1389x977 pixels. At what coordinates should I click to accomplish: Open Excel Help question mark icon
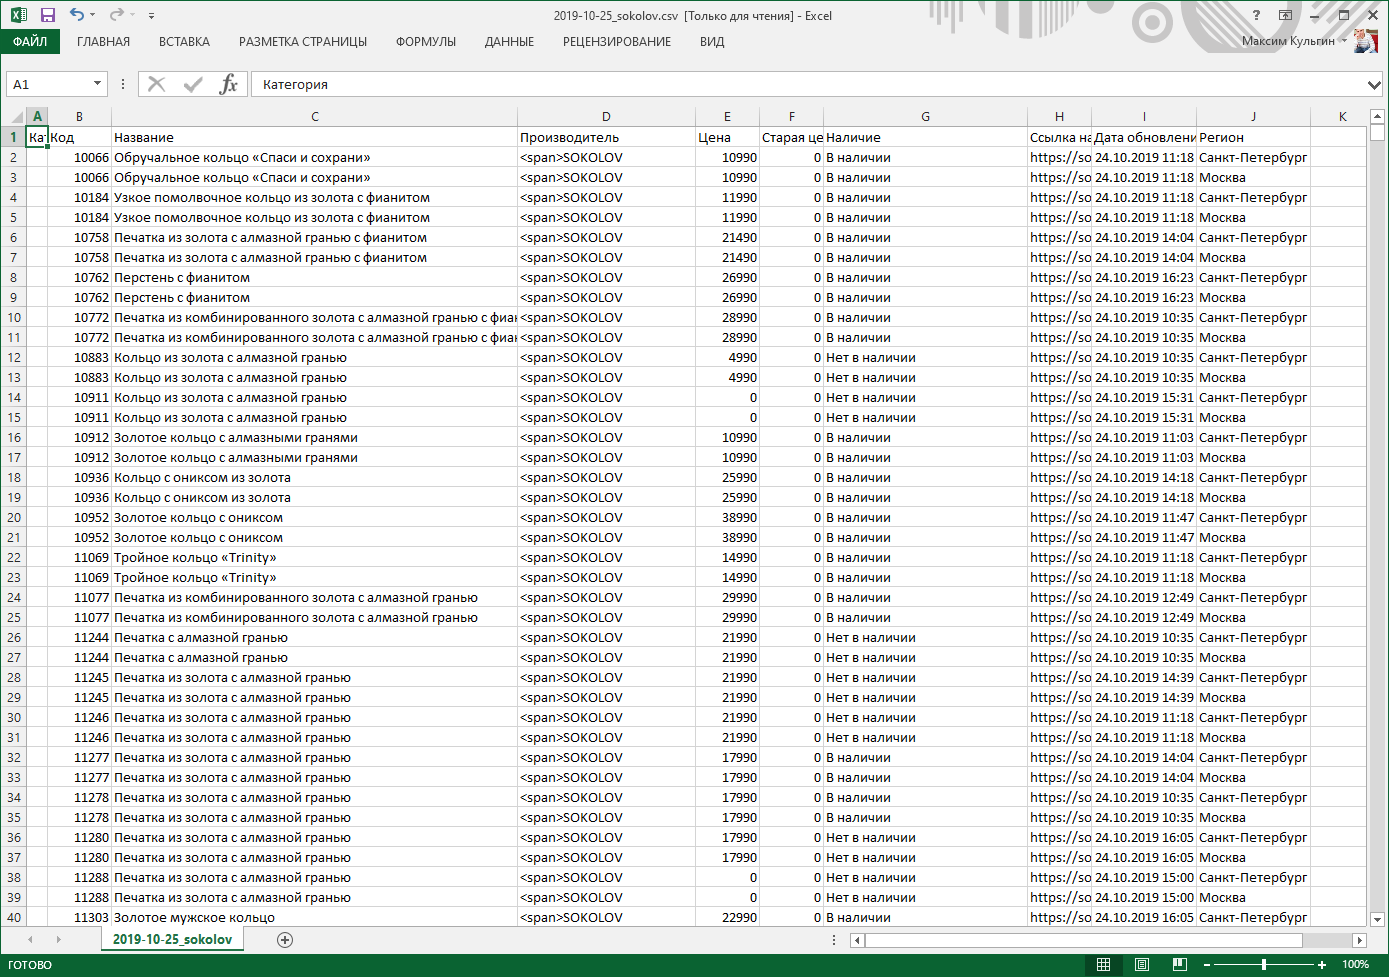point(1256,15)
